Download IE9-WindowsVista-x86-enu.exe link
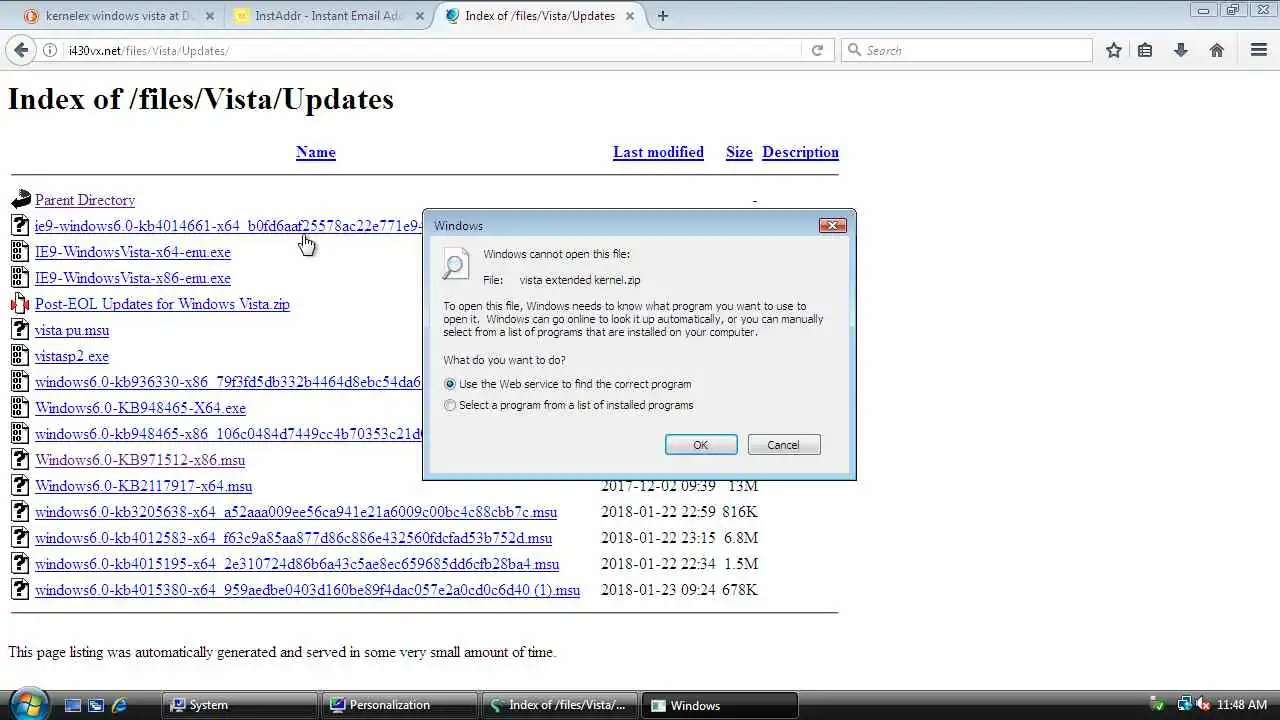The image size is (1280, 720). [x=133, y=278]
